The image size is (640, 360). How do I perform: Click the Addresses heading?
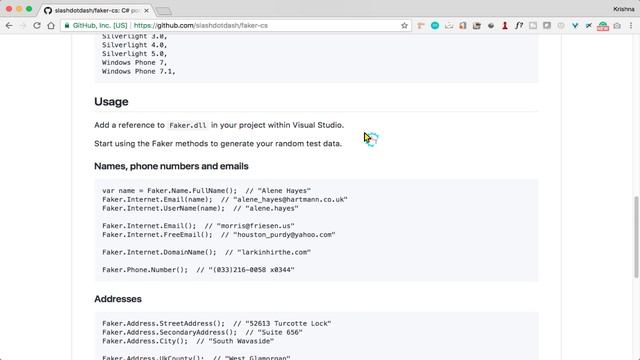(118, 299)
